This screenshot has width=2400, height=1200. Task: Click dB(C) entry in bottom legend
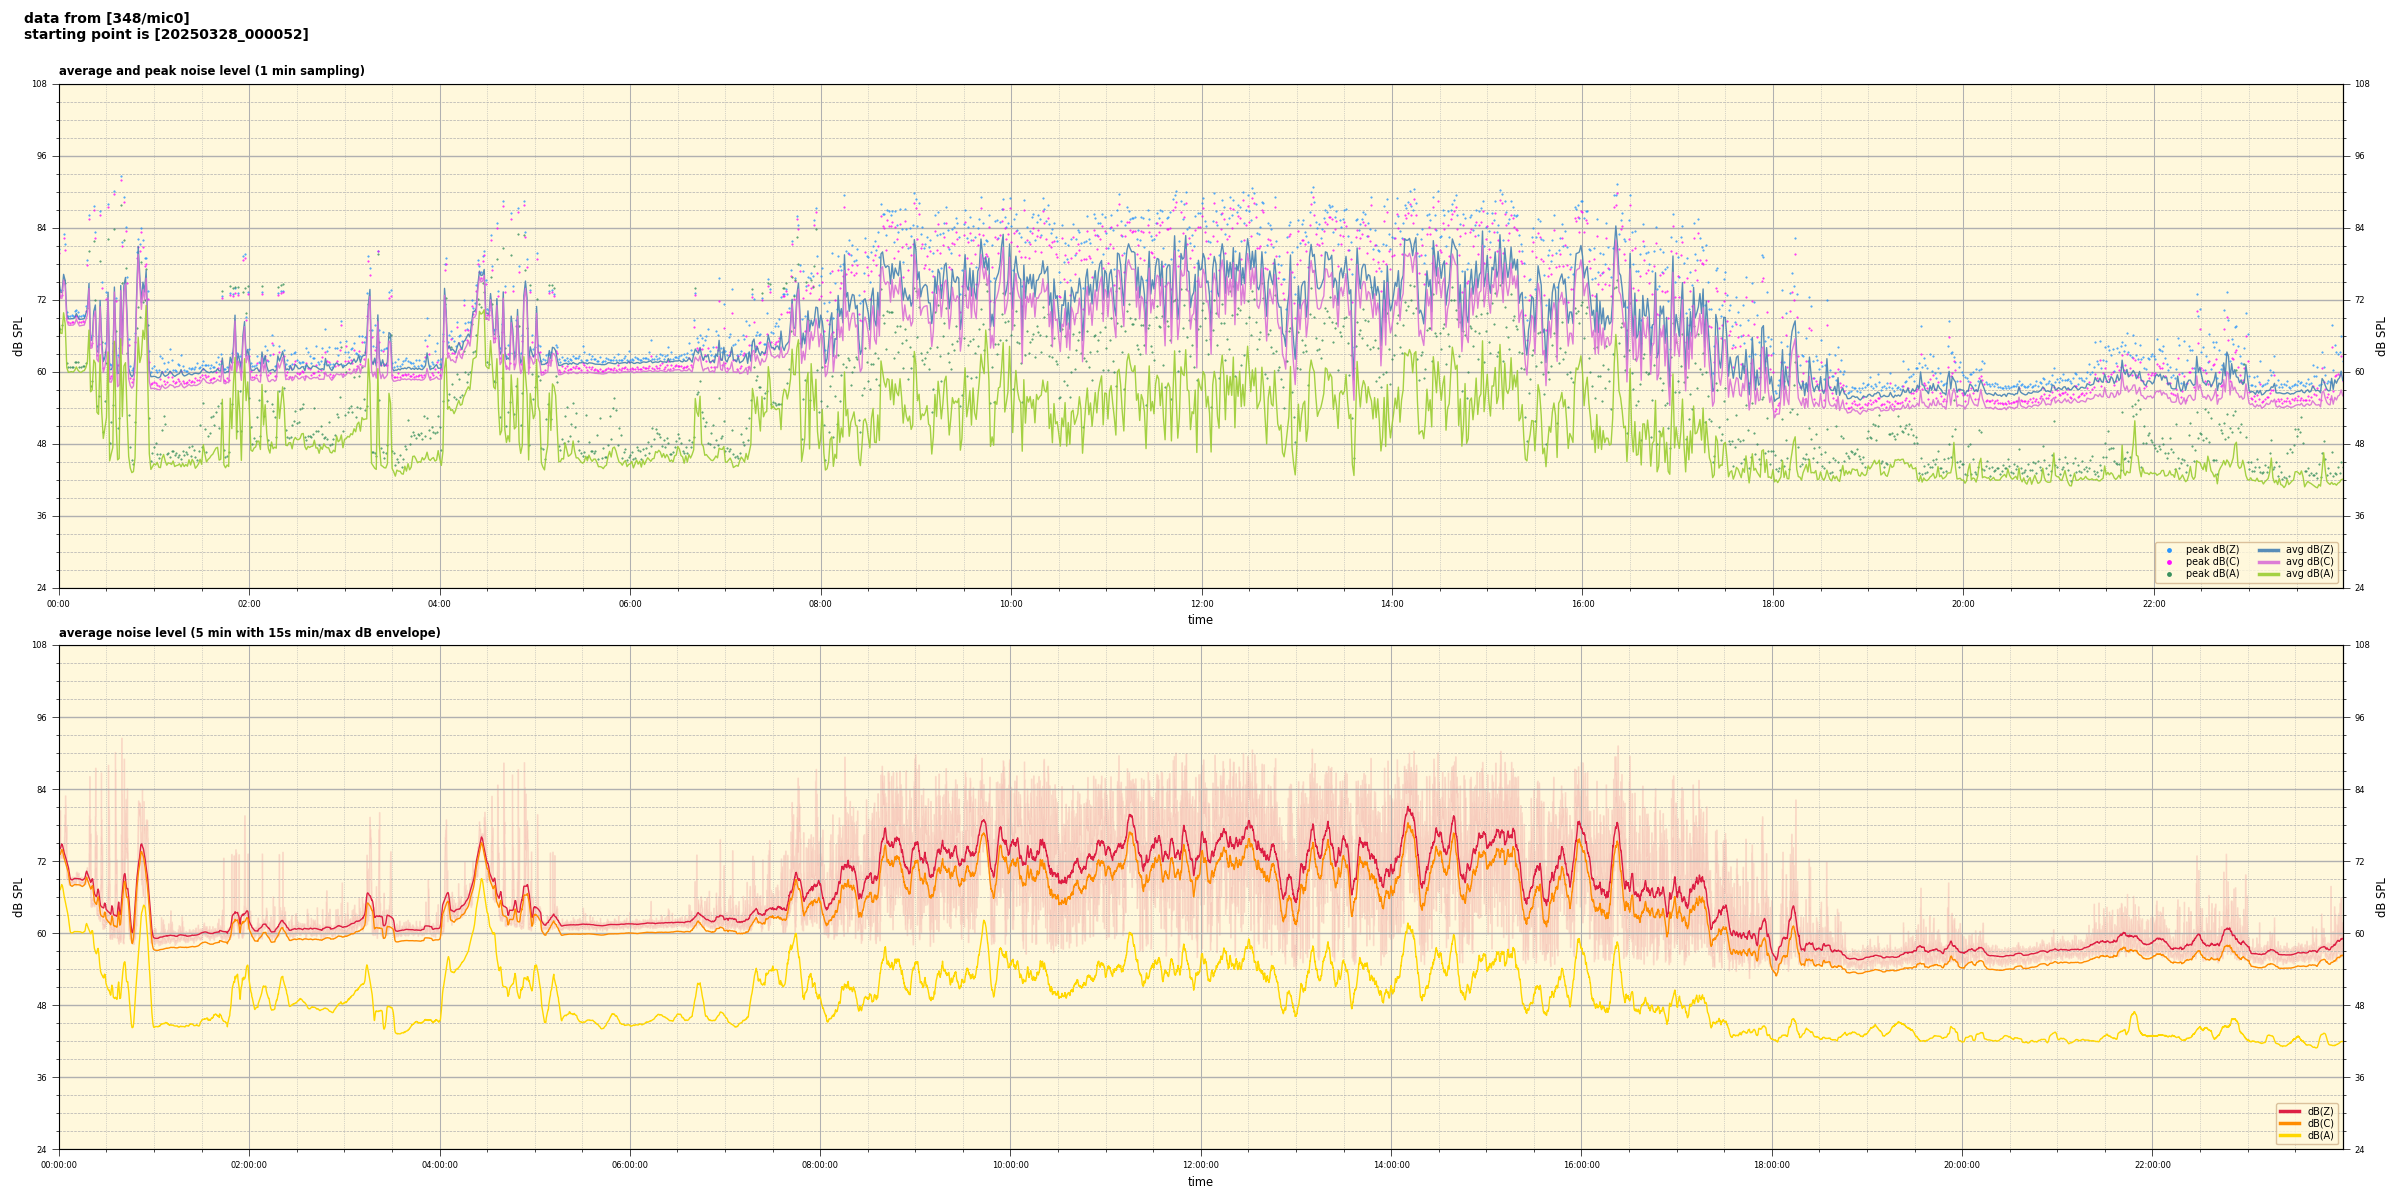2320,1123
